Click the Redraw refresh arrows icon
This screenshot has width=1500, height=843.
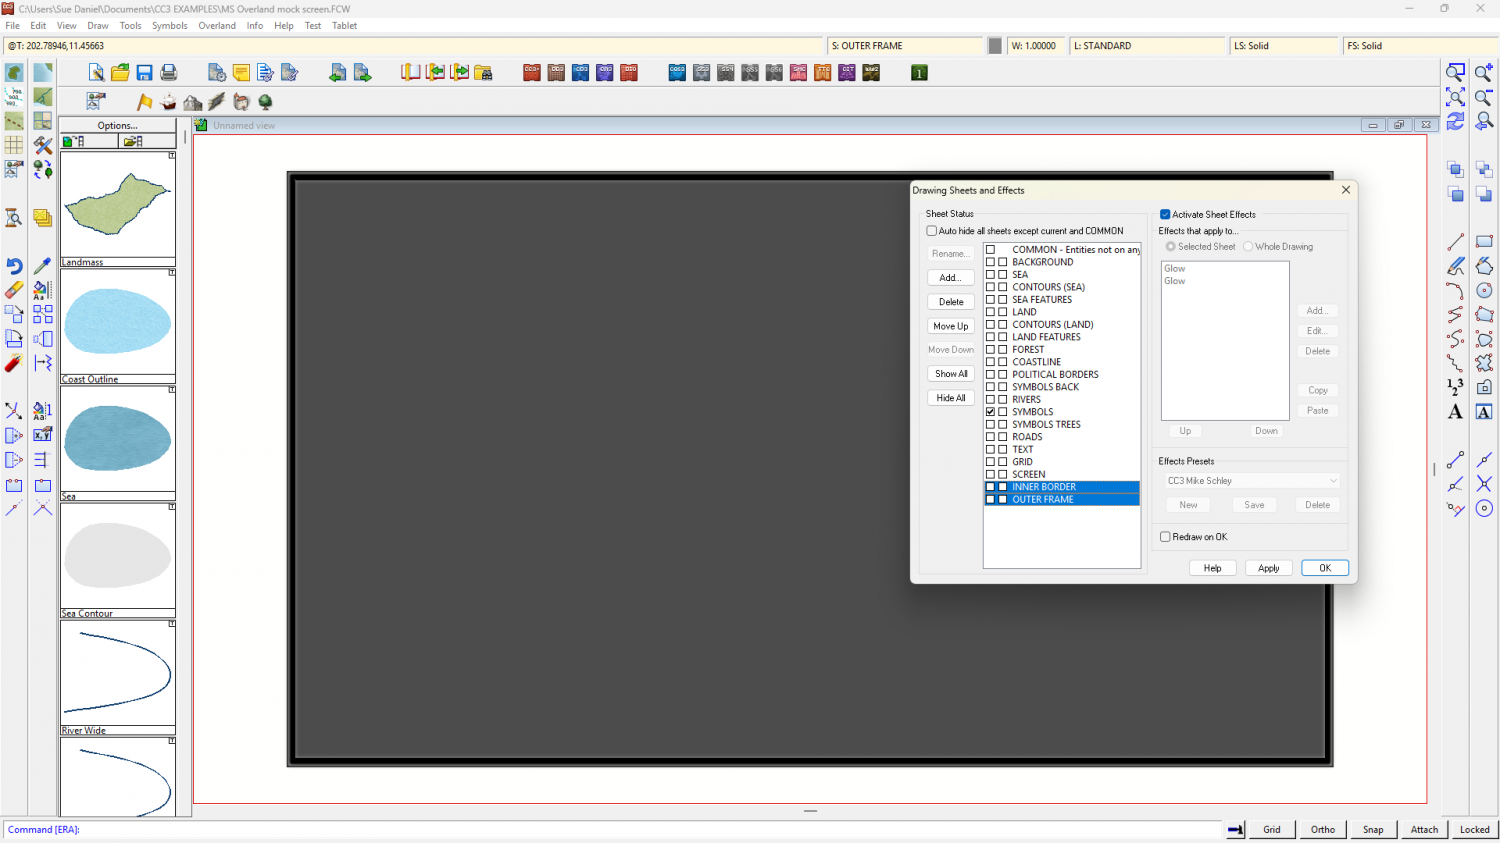pos(1455,121)
